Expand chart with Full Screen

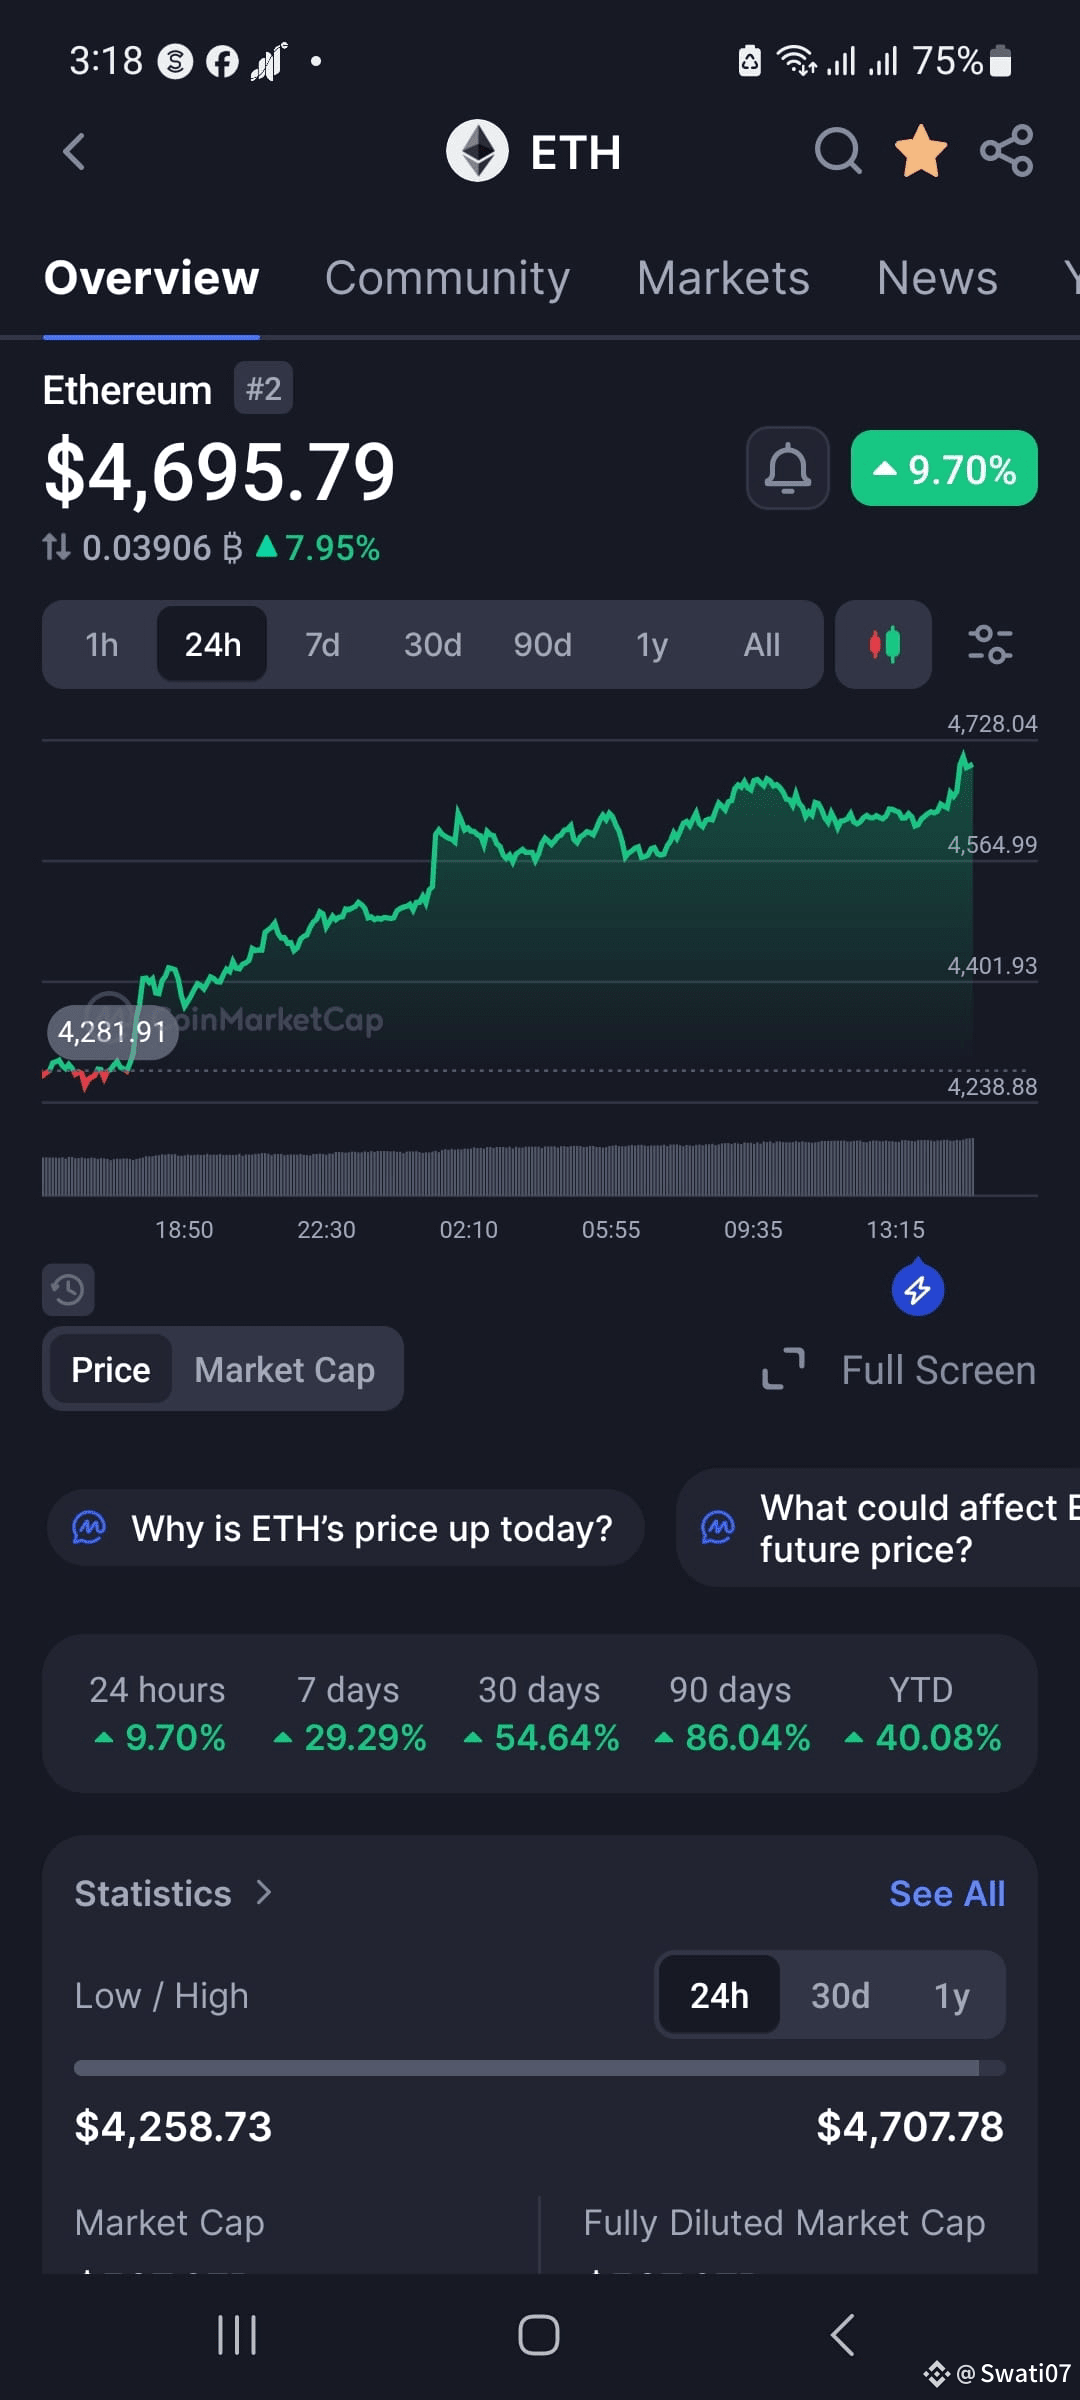899,1370
